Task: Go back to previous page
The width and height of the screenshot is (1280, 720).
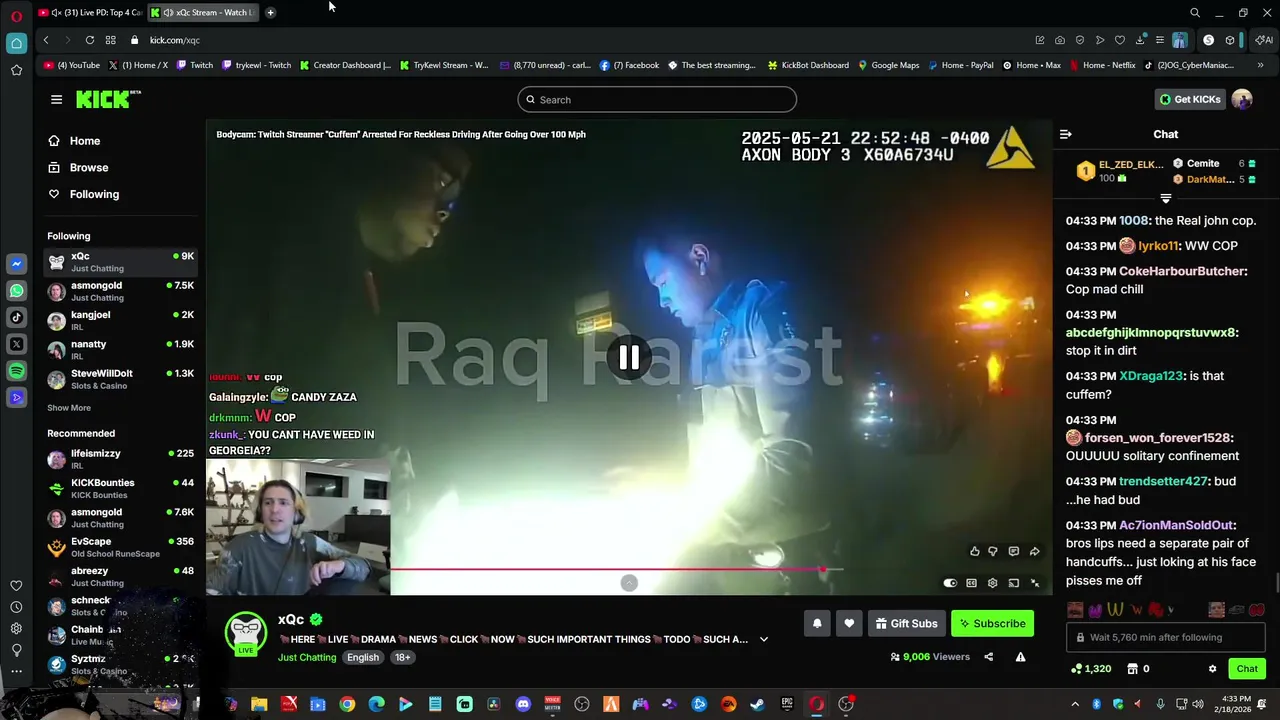Action: click(x=46, y=40)
